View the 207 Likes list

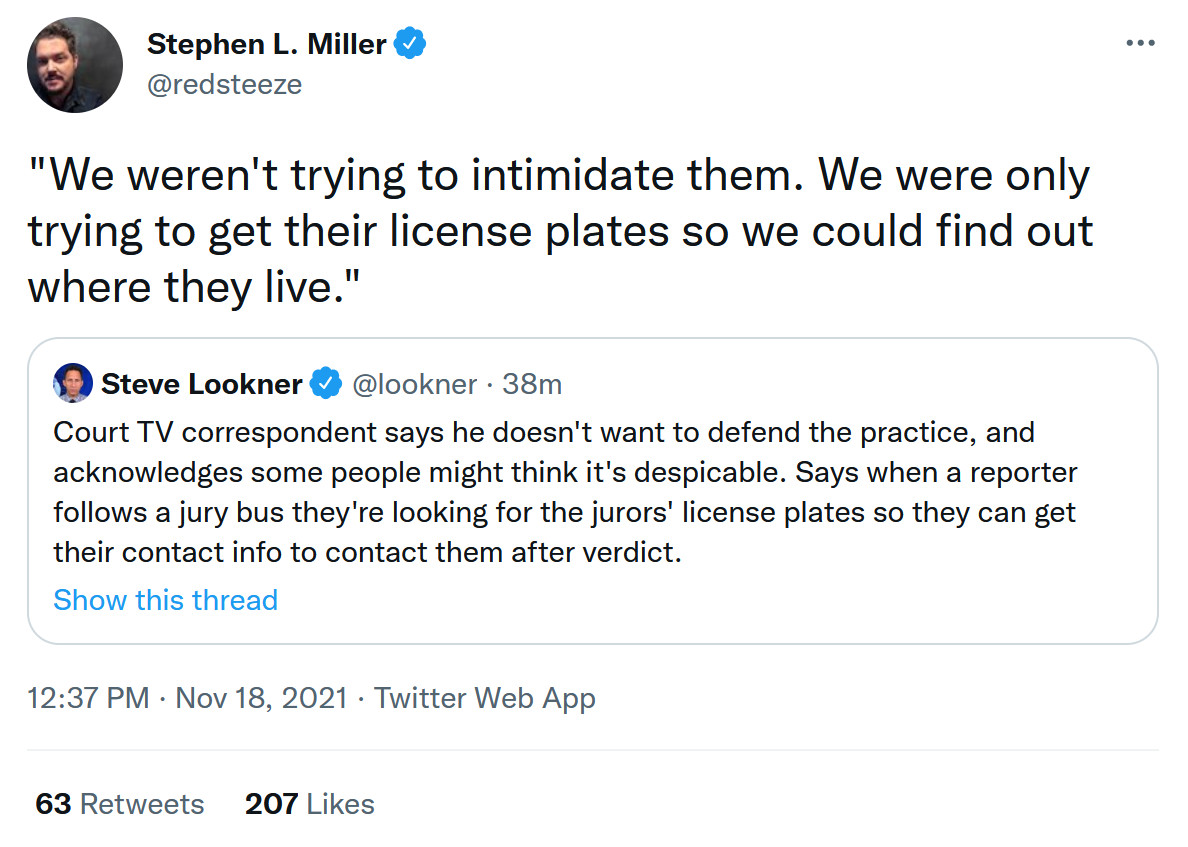click(x=310, y=804)
